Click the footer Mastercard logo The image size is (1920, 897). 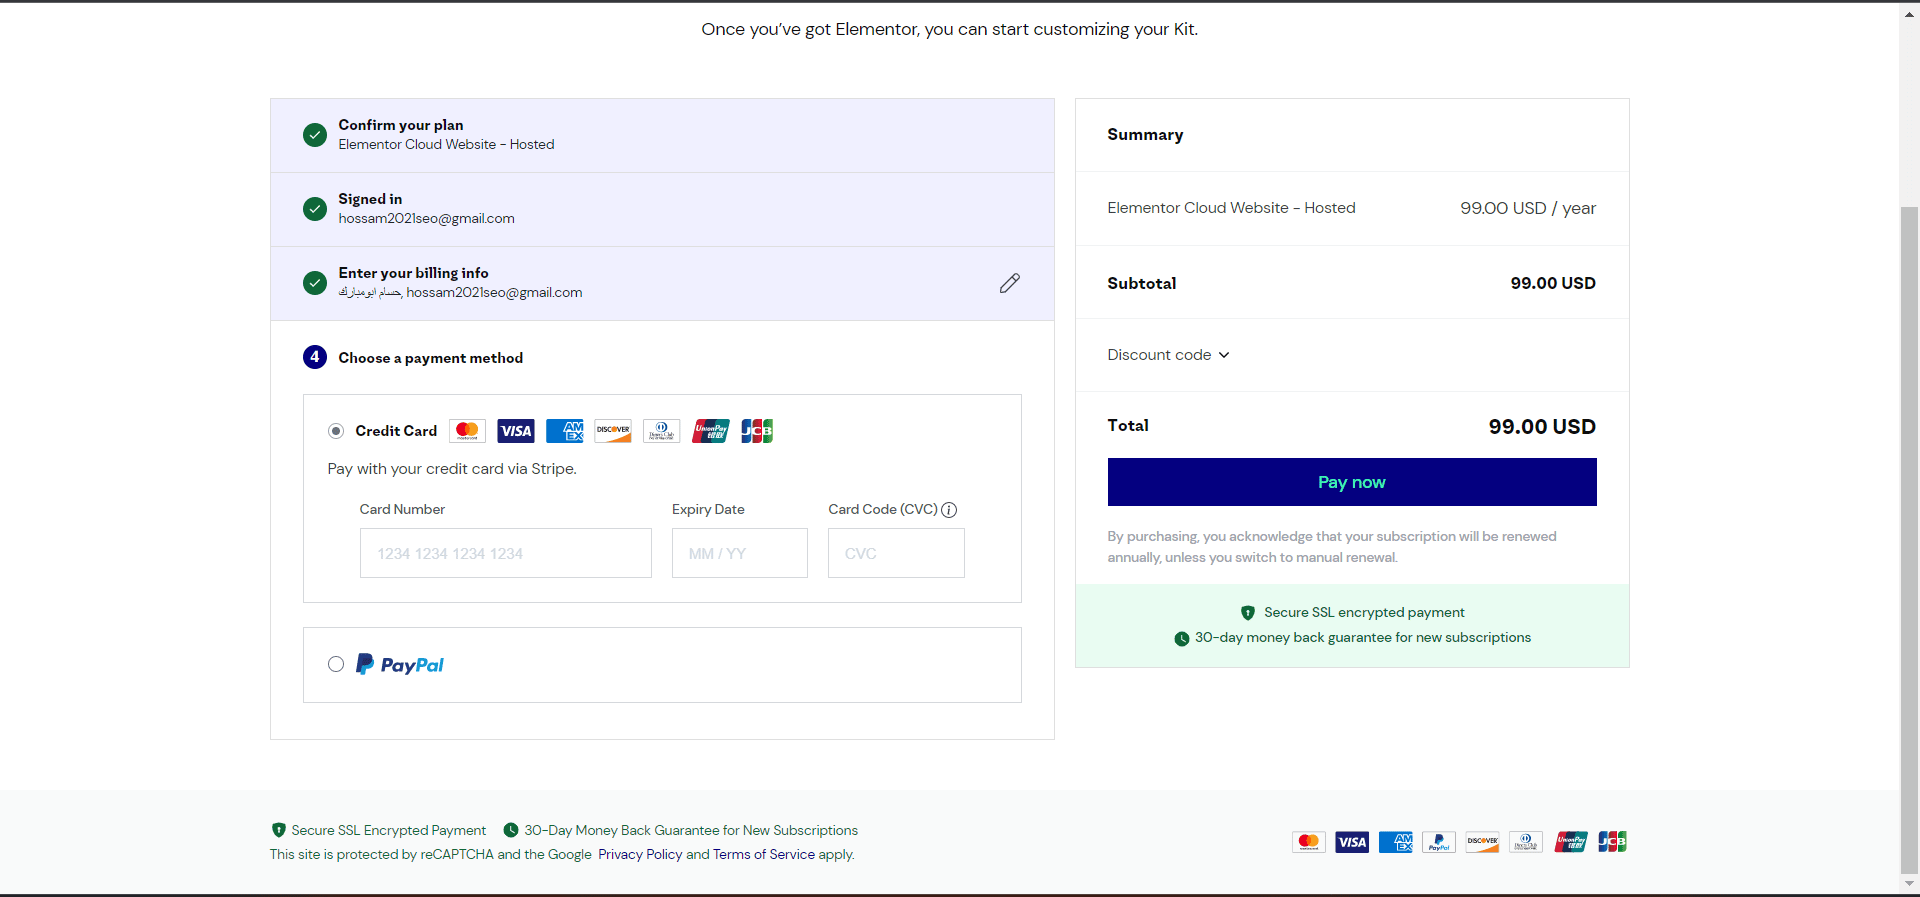(1309, 842)
